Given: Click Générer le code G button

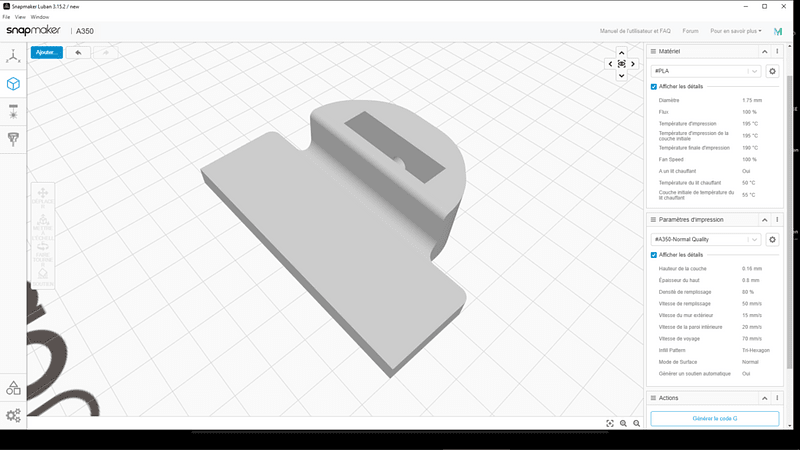Looking at the screenshot, I should tap(714, 418).
